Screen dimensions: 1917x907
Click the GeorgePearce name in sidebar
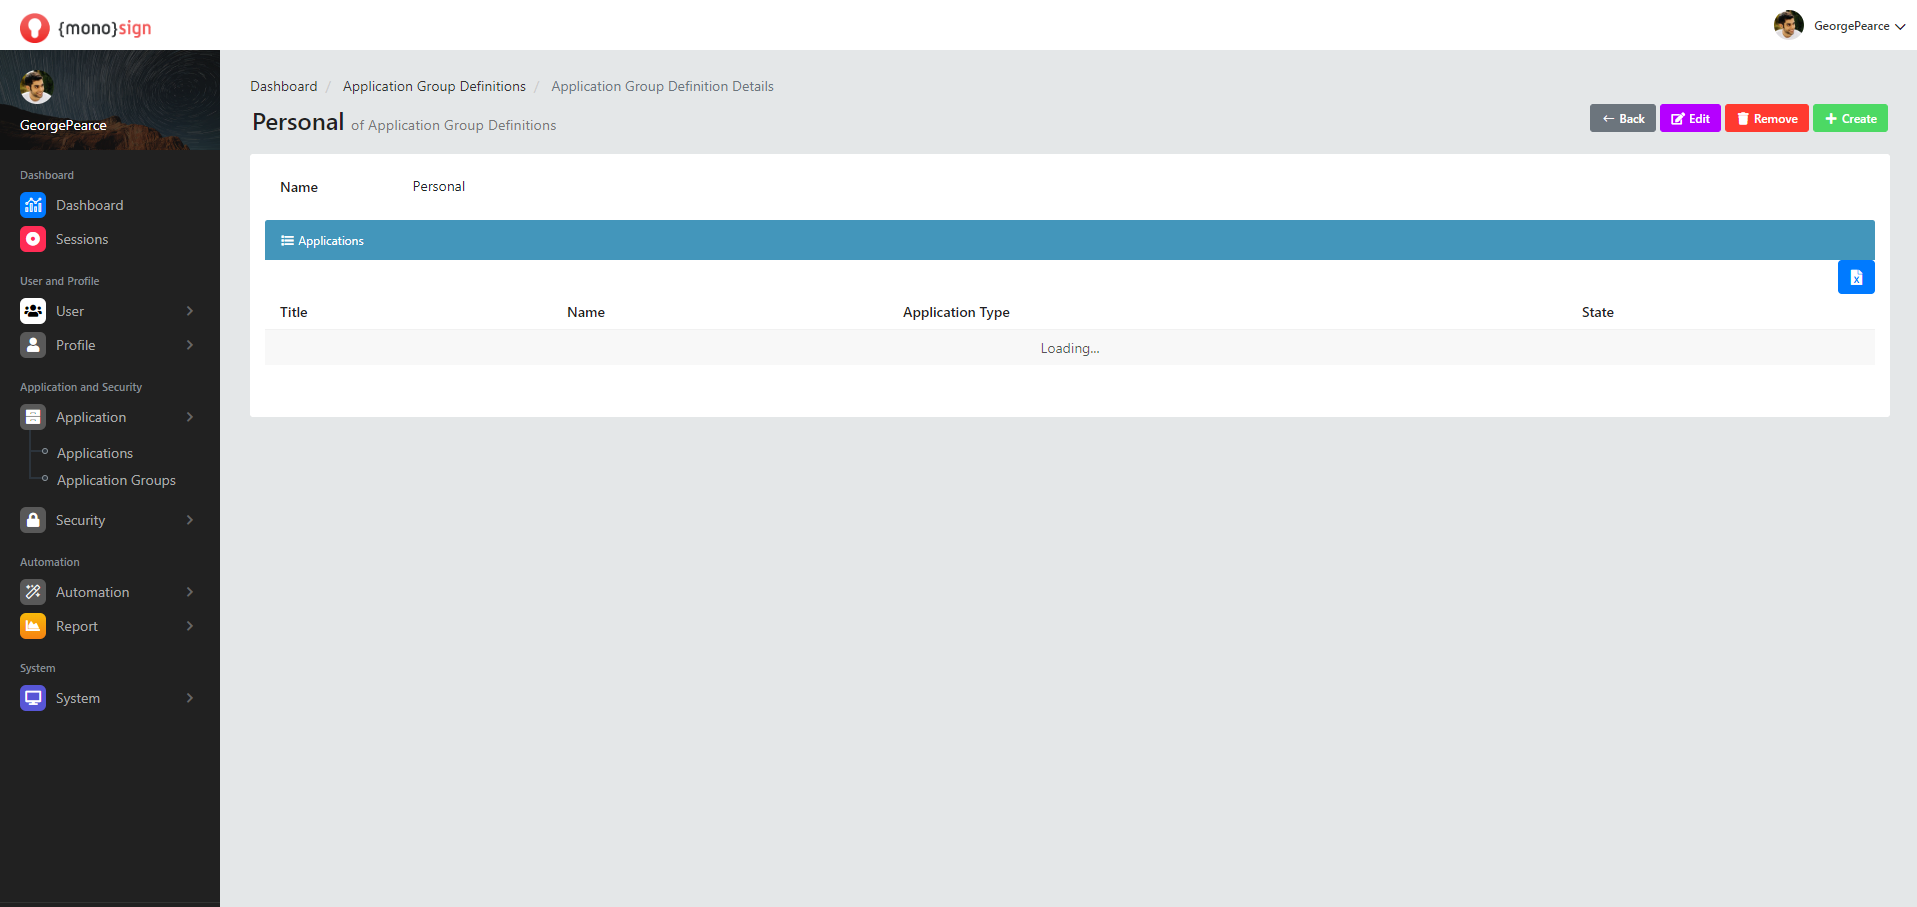[63, 125]
